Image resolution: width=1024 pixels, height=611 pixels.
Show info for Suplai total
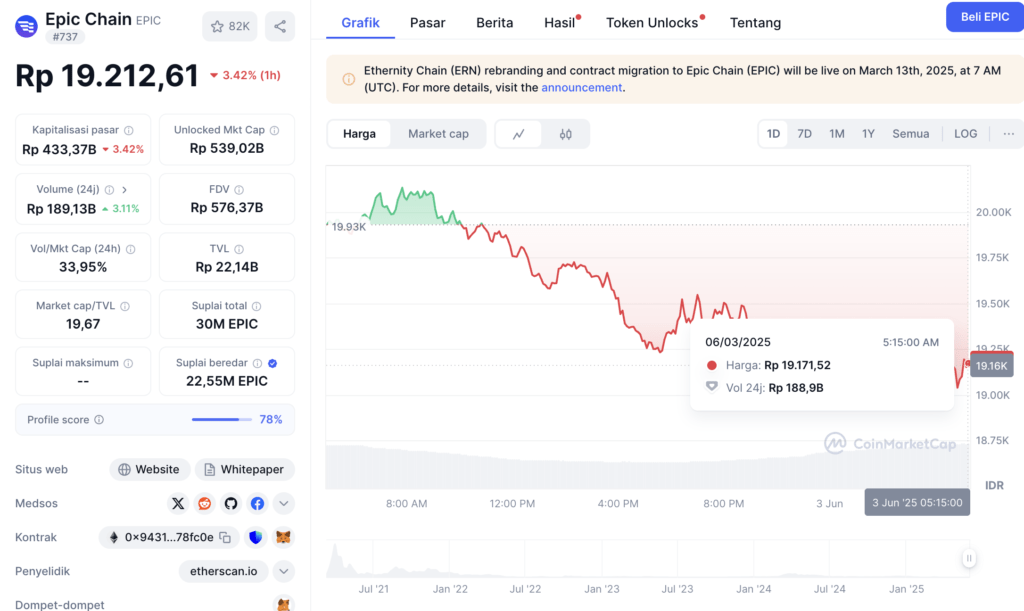click(257, 306)
